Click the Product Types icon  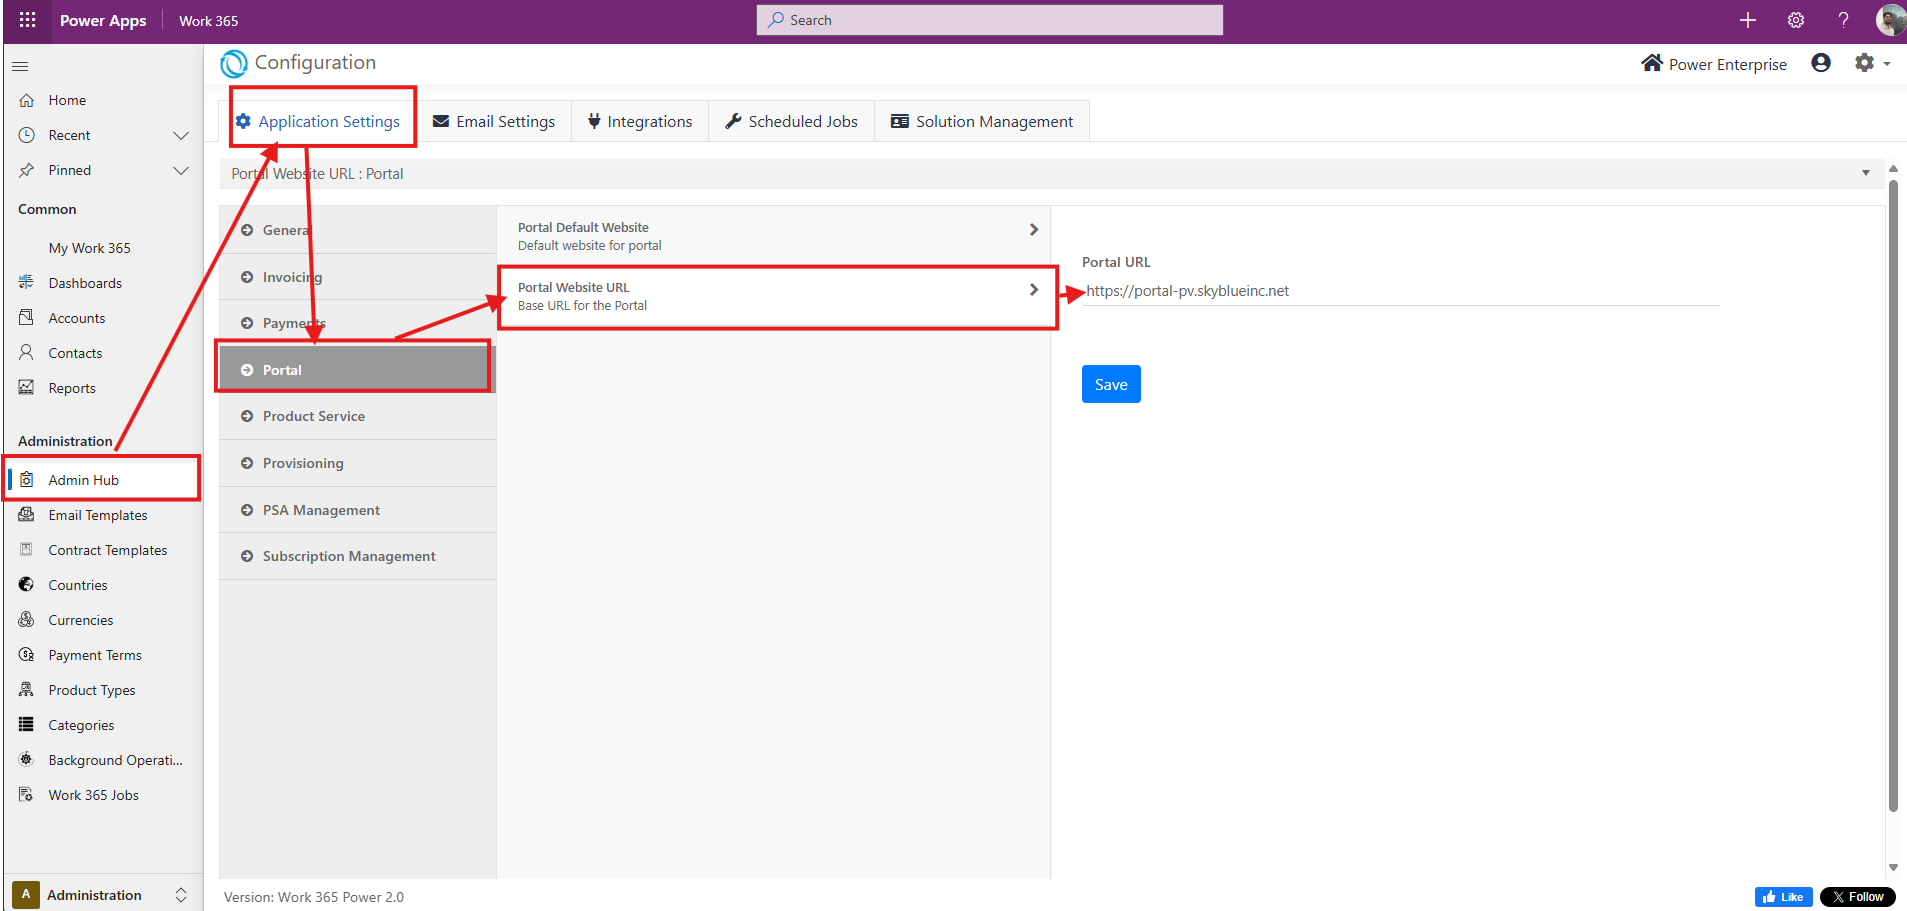click(x=27, y=690)
